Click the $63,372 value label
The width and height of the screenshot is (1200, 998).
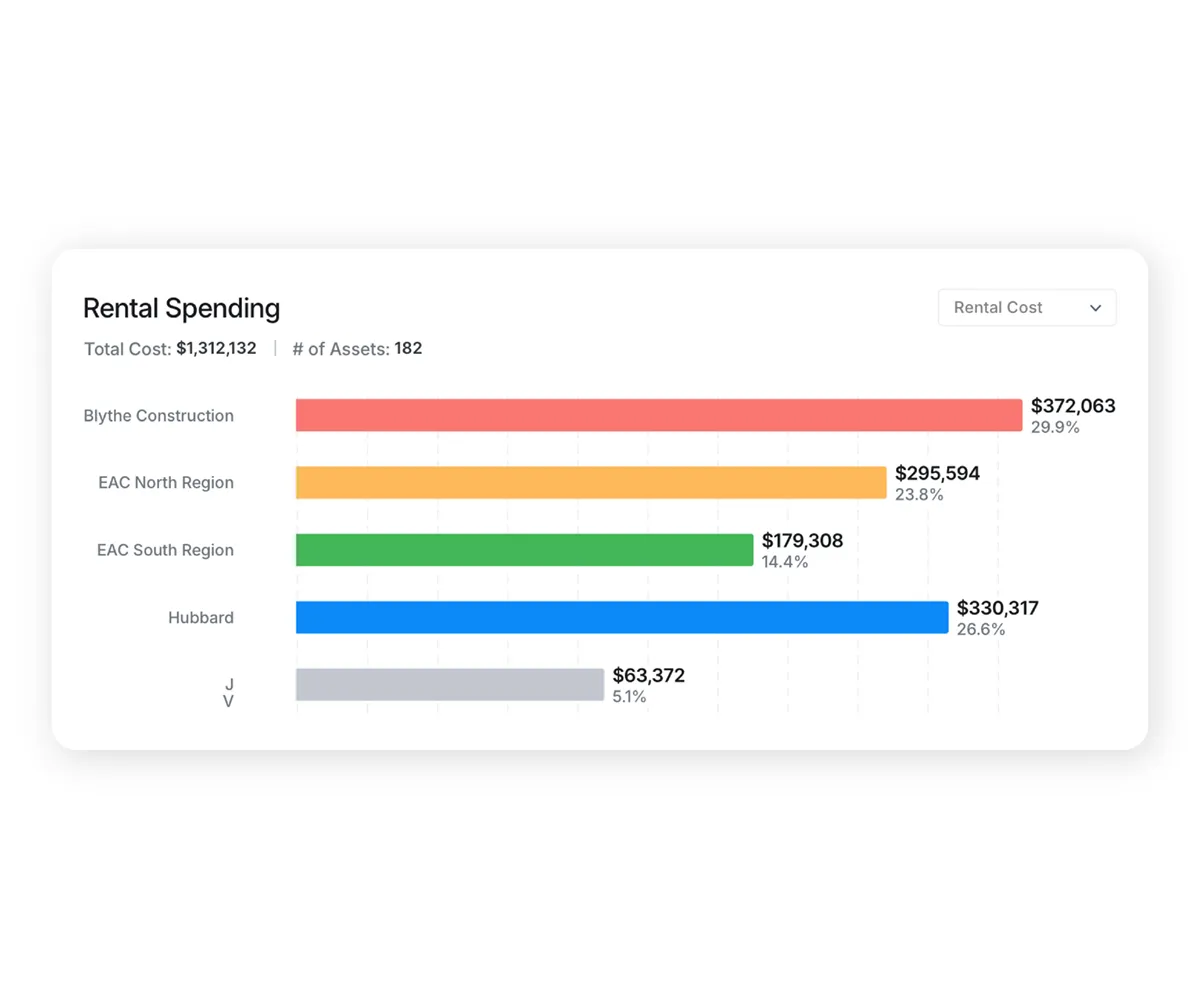(649, 674)
